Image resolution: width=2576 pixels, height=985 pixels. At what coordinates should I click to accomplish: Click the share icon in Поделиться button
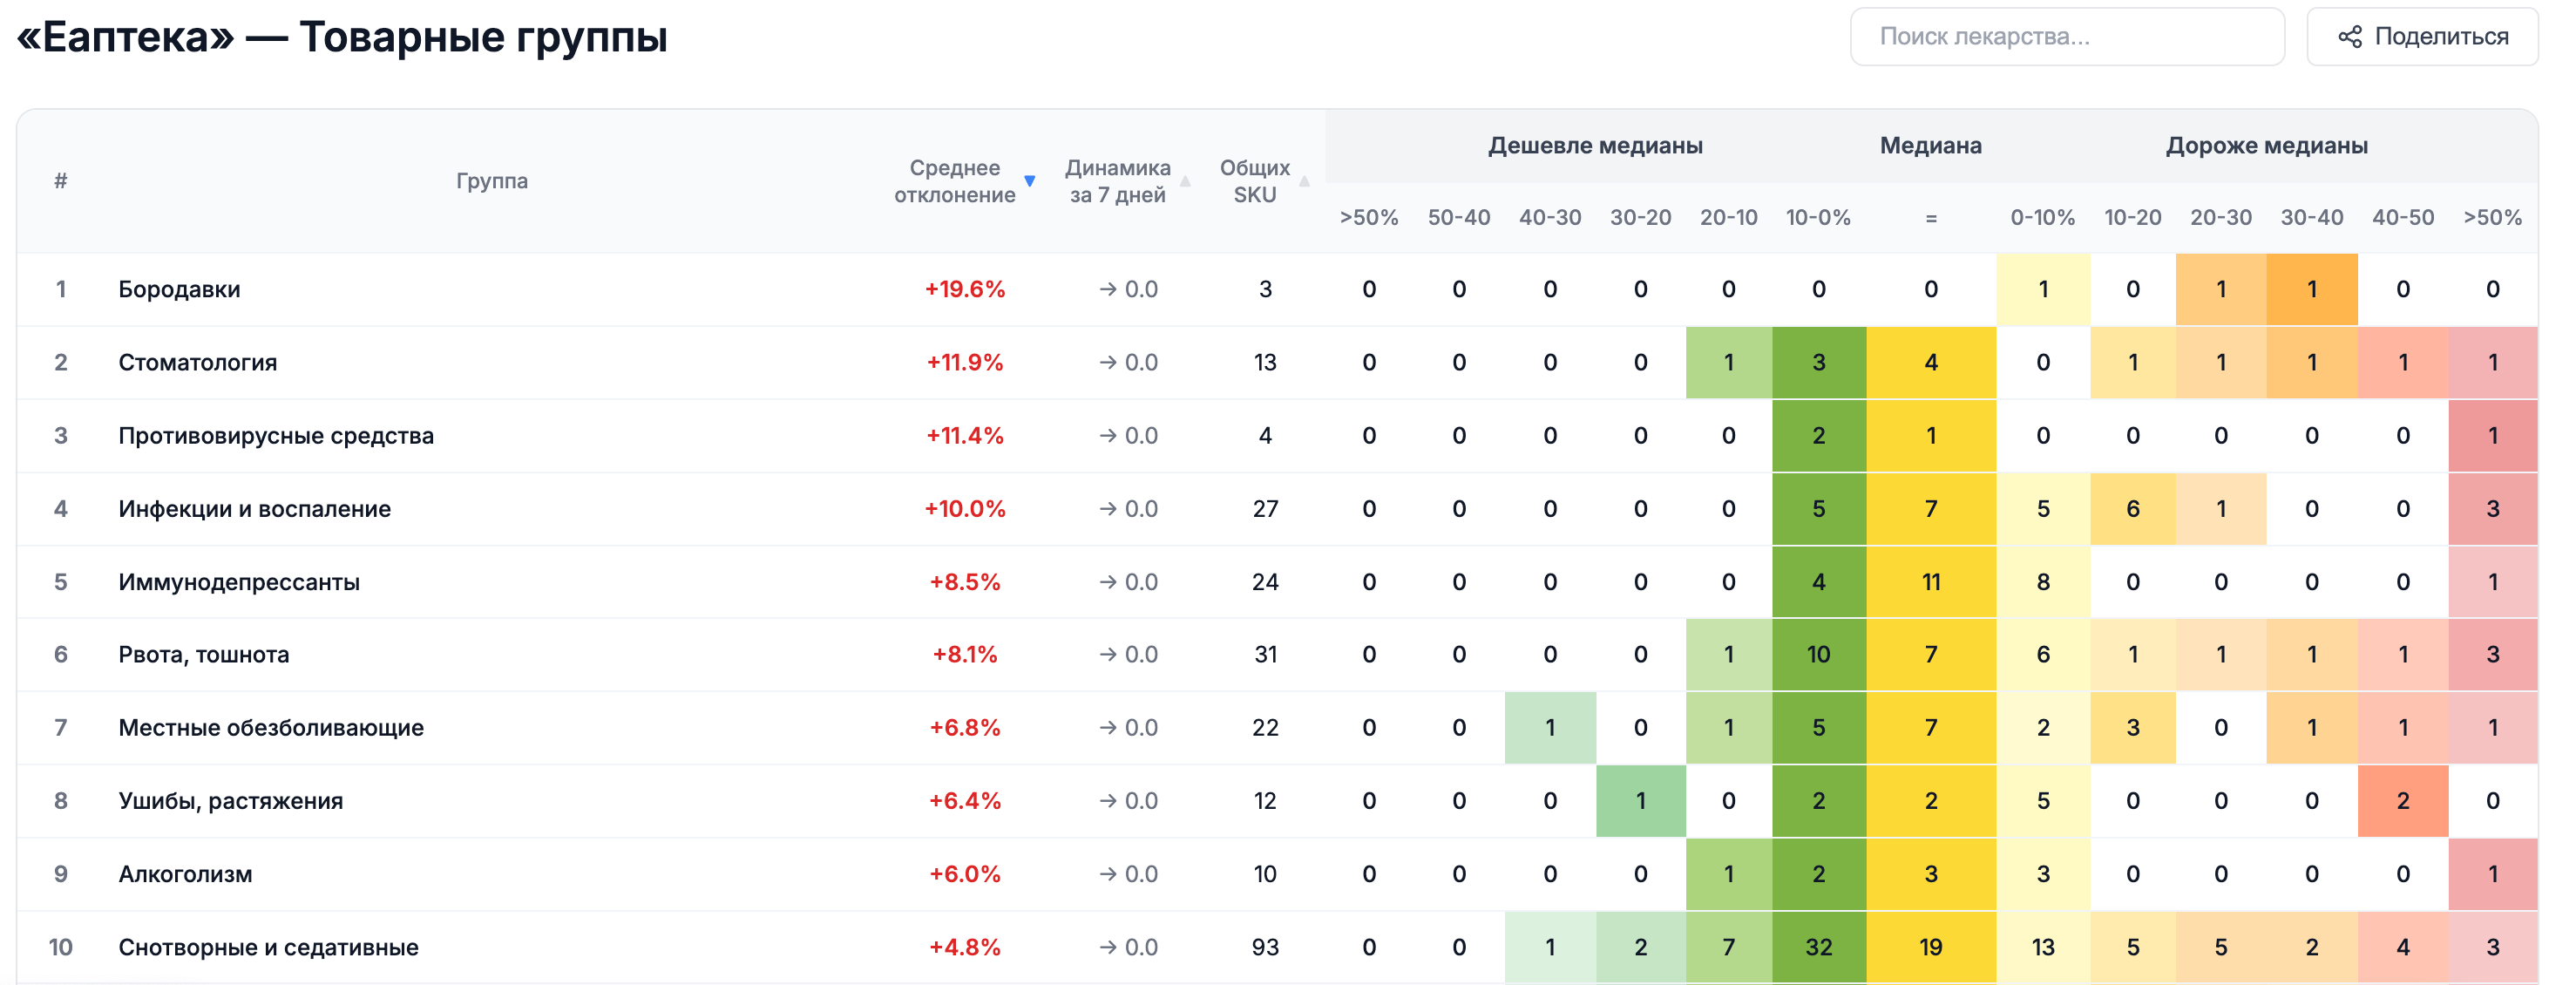pyautogui.click(x=2349, y=37)
